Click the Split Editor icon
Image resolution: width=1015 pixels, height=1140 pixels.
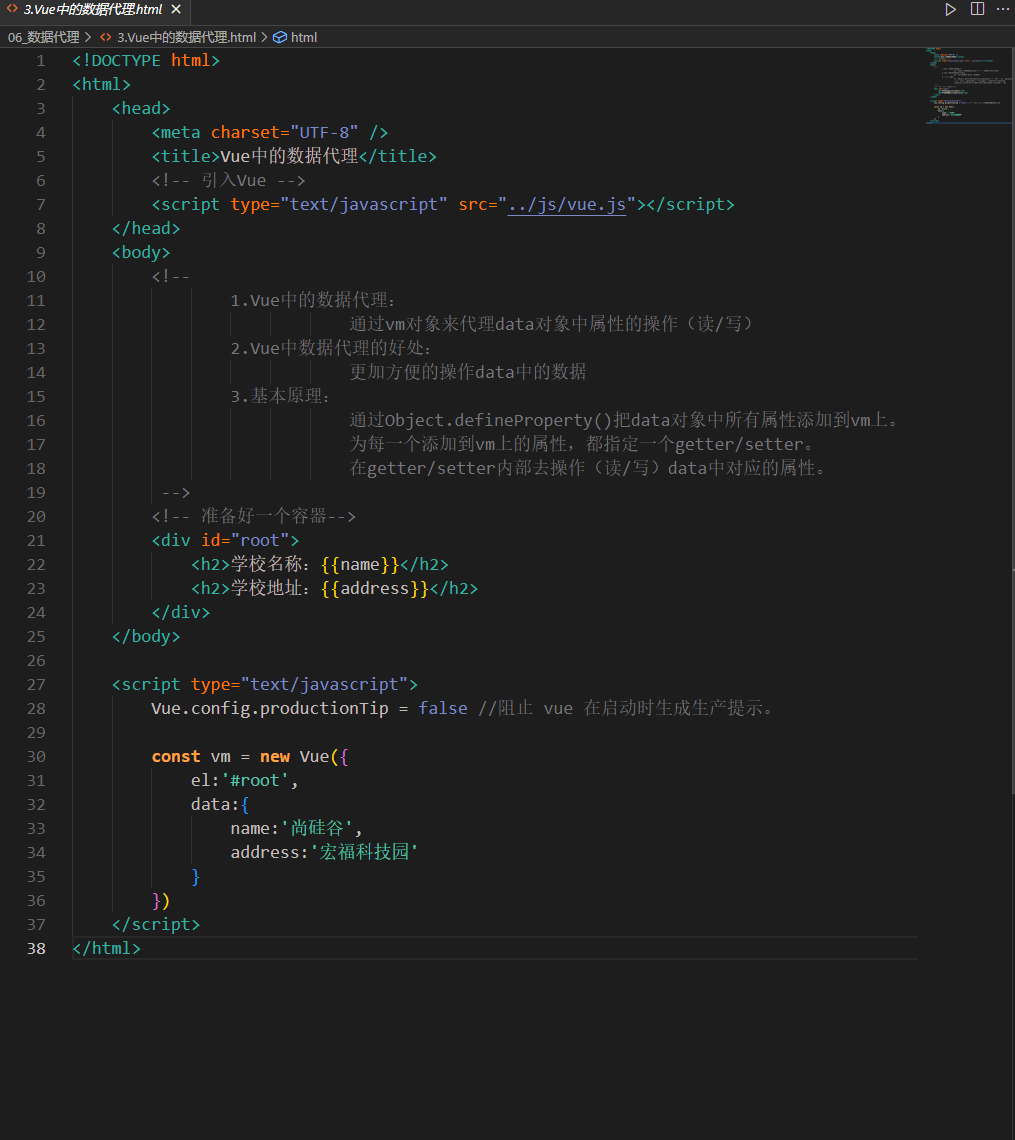coord(977,9)
